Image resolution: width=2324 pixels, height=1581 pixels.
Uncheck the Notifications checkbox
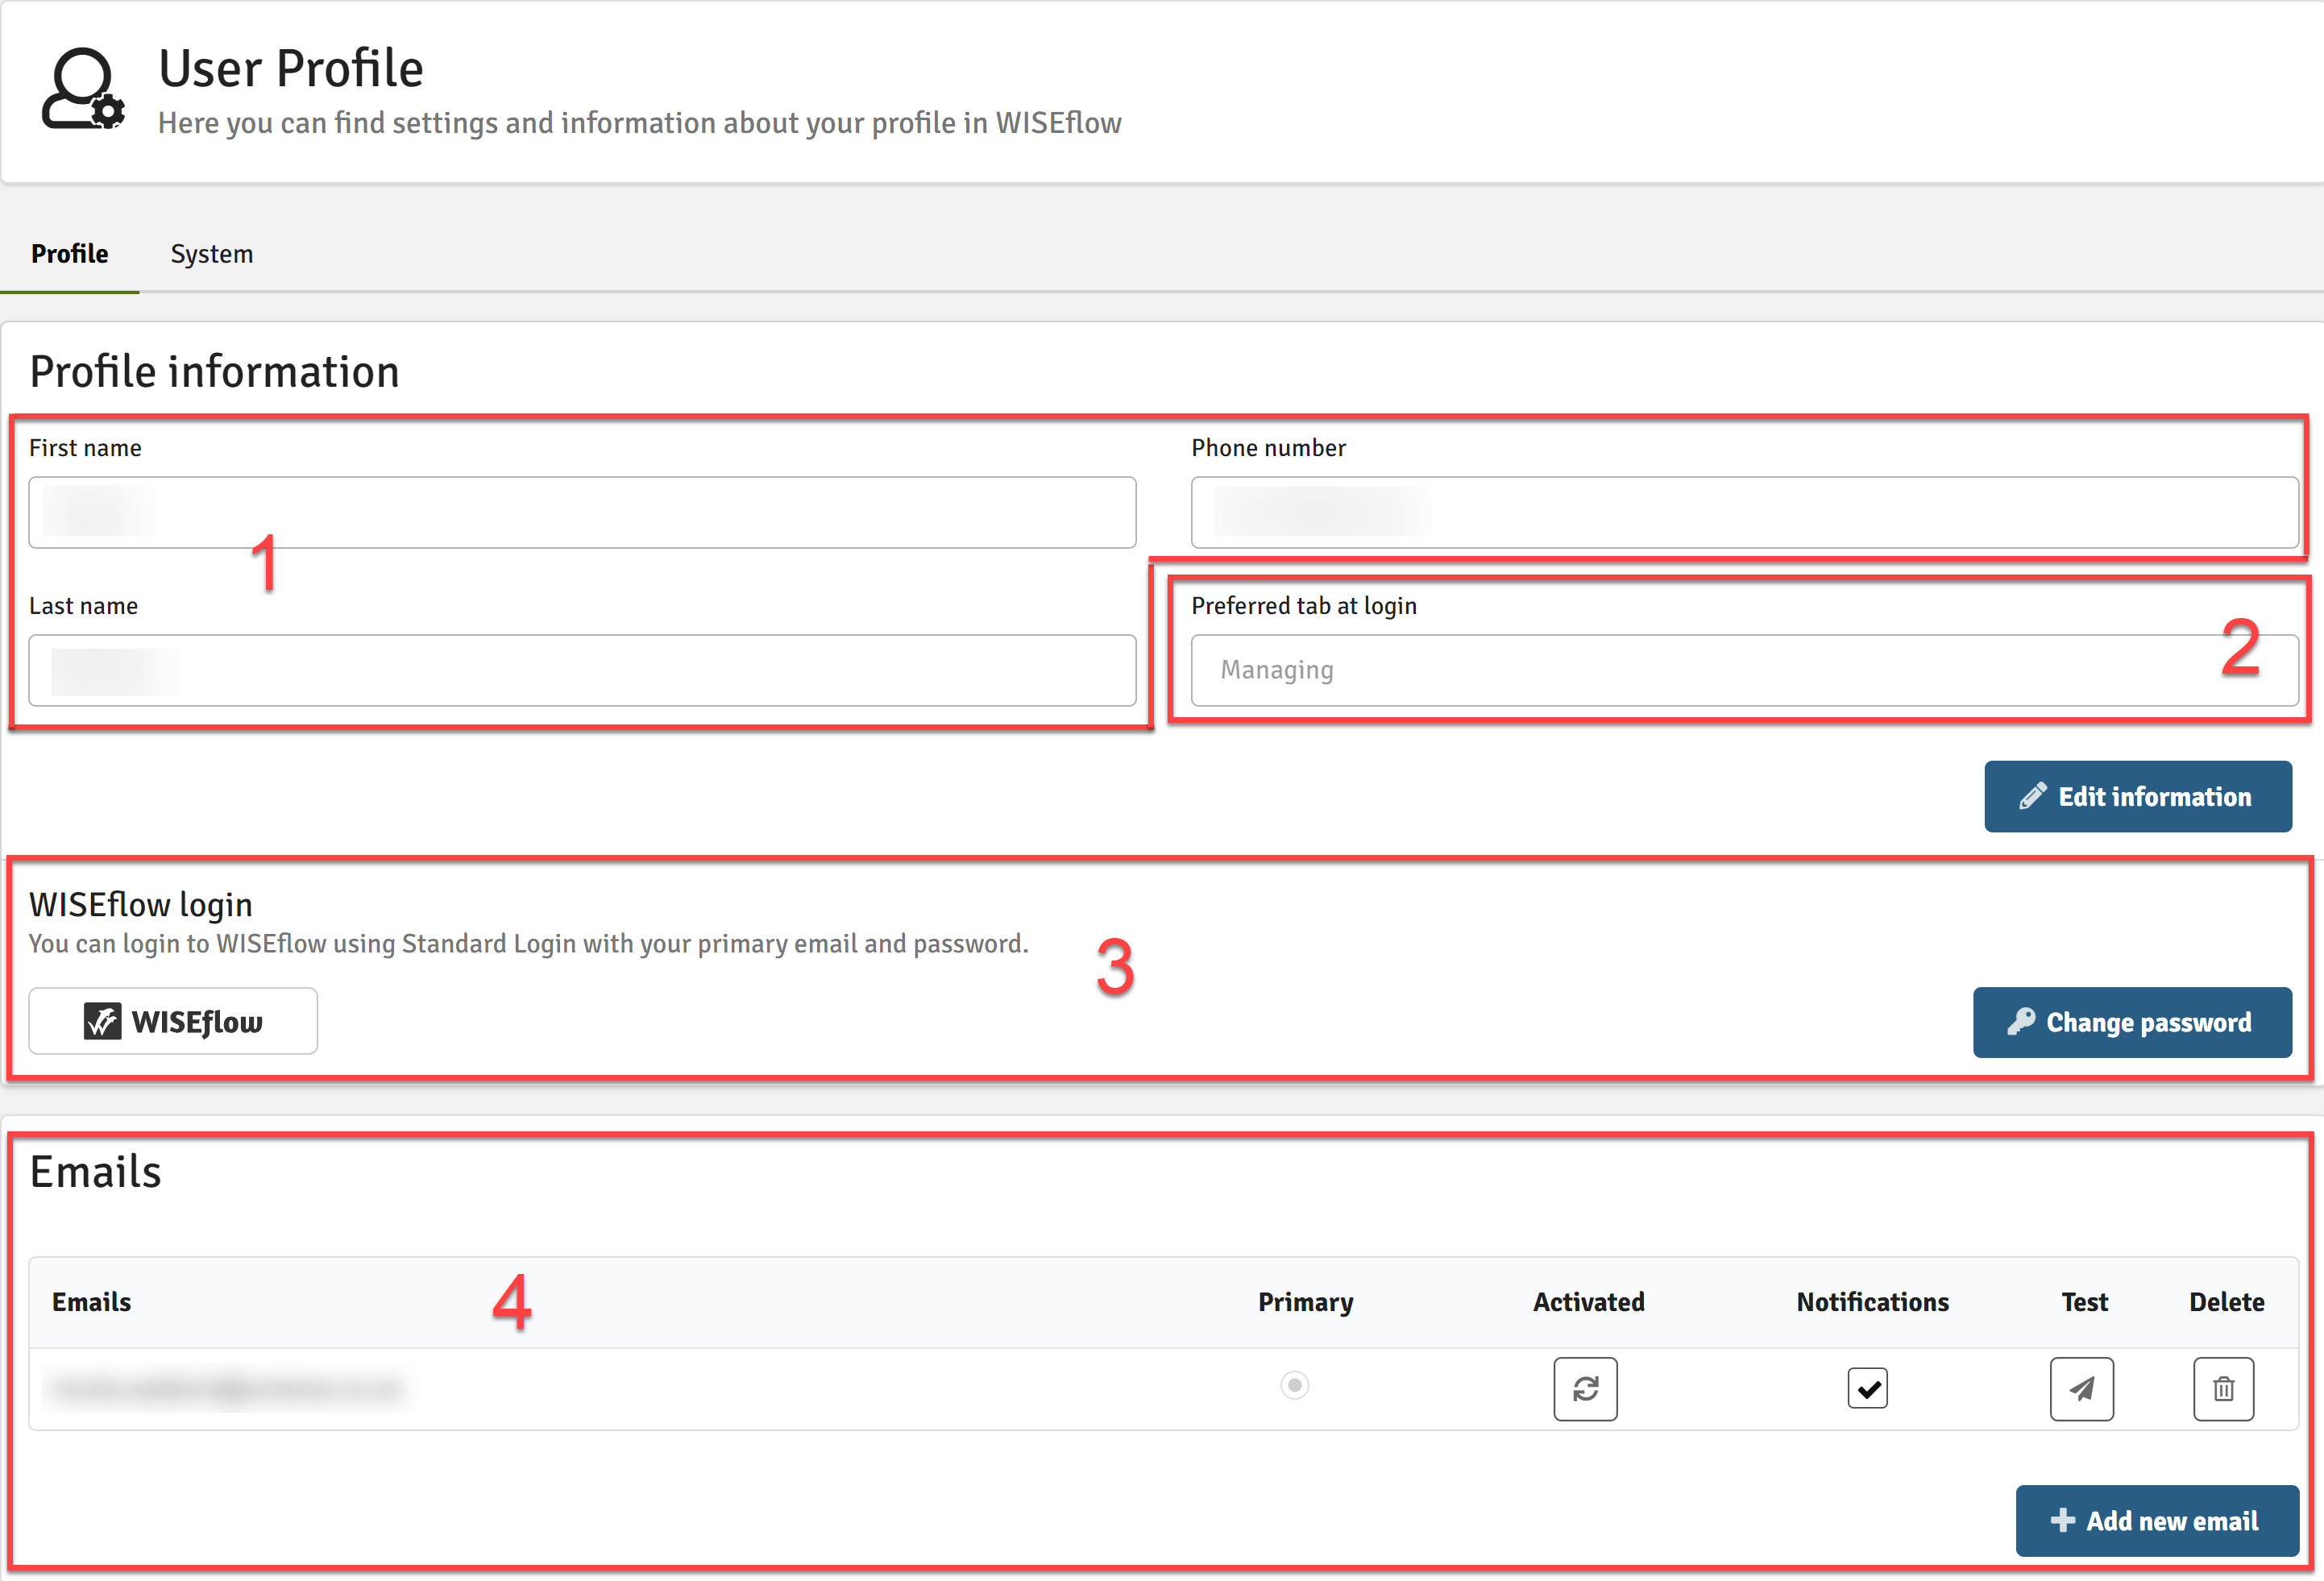click(x=1868, y=1388)
